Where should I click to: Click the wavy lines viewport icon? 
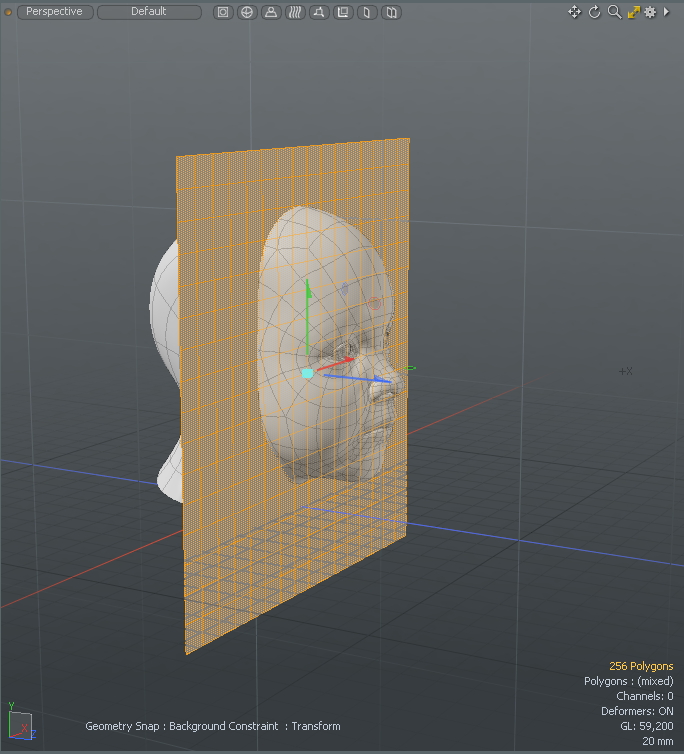pos(295,13)
